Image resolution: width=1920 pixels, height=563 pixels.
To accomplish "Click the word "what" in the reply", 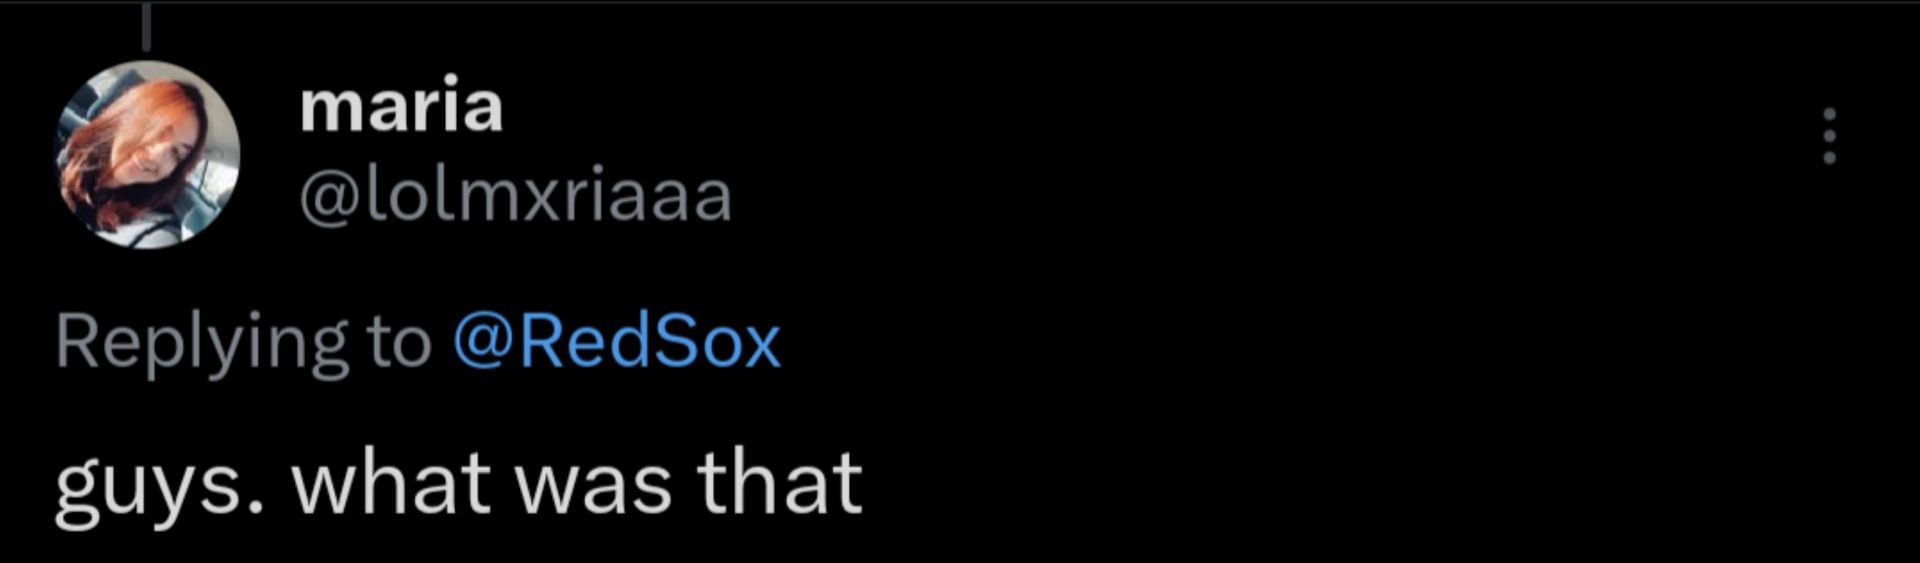I will click(x=389, y=484).
